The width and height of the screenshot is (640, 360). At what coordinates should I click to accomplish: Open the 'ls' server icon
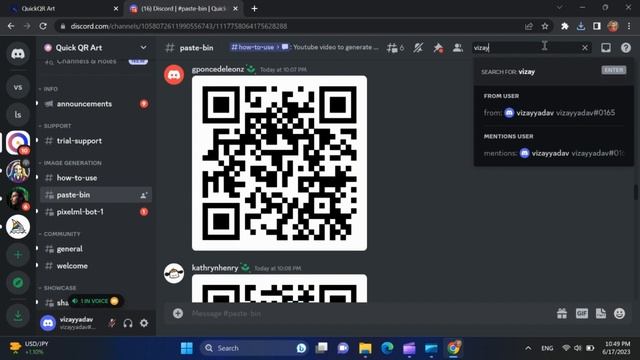(x=18, y=115)
